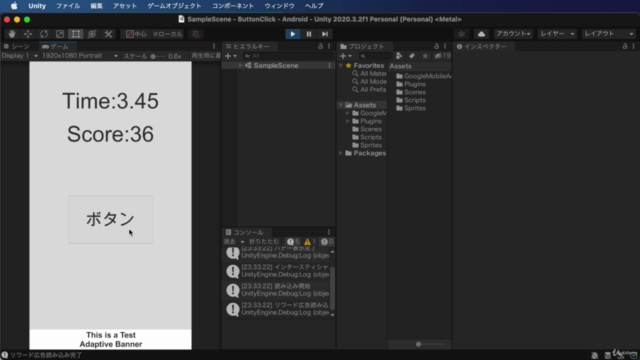The image size is (640, 360).
Task: Toggle info messages filter showing 5
Action: coord(293,242)
